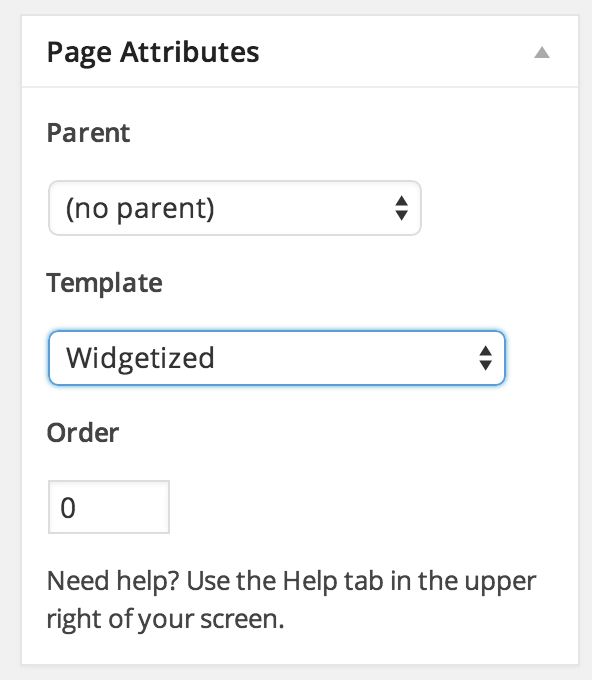Click the down arrow in Template select

(x=485, y=365)
